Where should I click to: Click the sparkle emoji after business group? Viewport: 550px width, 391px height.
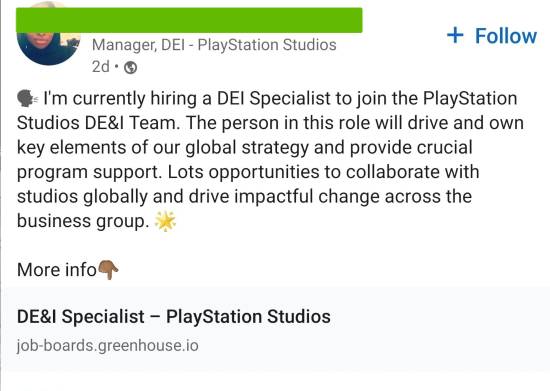click(165, 222)
